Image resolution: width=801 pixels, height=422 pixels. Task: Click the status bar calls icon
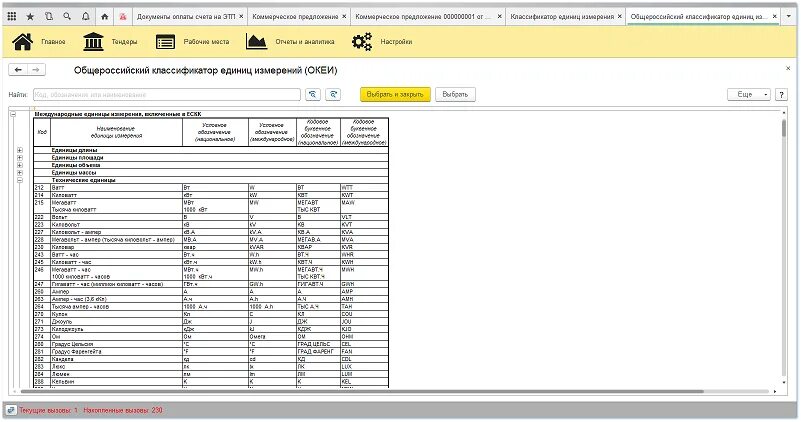coord(11,410)
